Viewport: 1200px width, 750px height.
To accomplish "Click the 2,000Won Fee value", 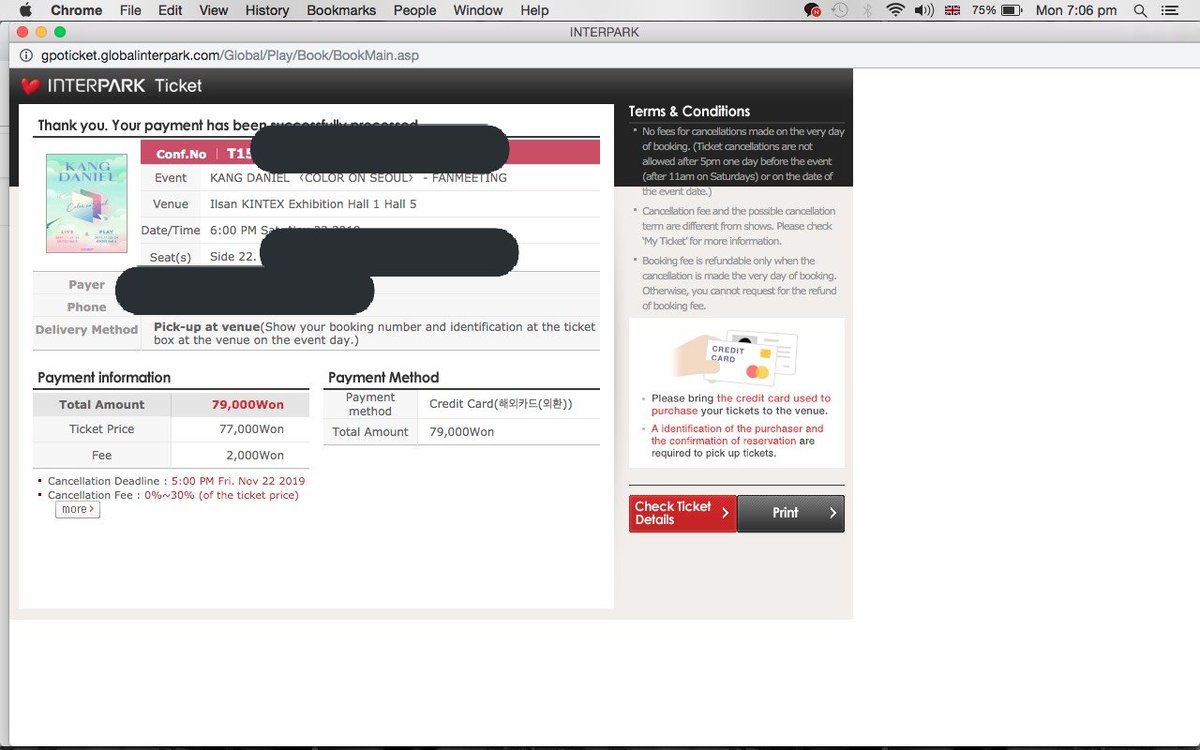I will 254,455.
